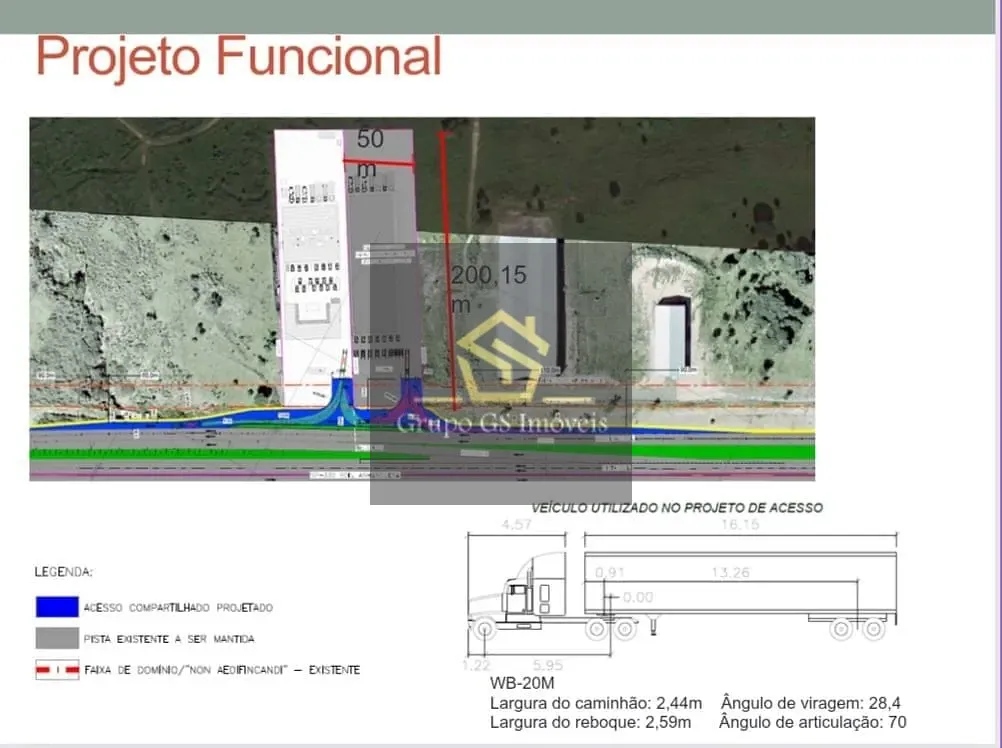
Task: Click the '16.15' trailer length dimension
Action: click(740, 524)
